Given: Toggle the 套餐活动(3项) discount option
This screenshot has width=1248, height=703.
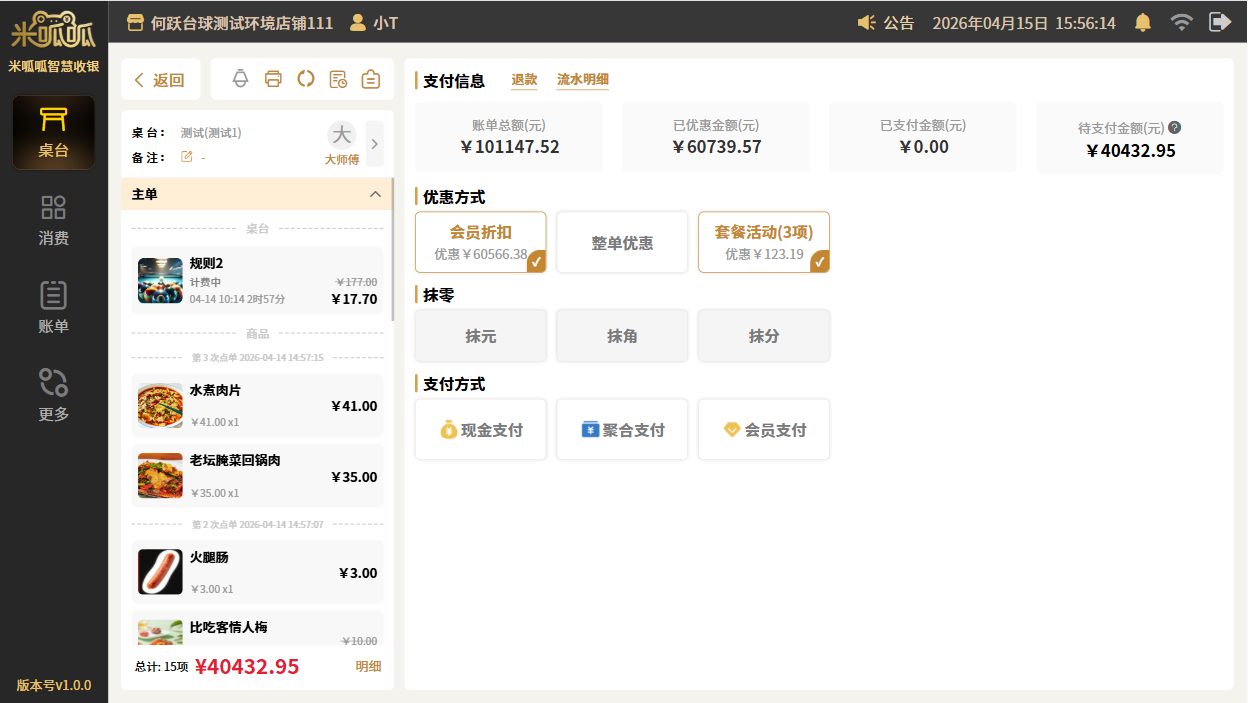Looking at the screenshot, I should coord(763,242).
